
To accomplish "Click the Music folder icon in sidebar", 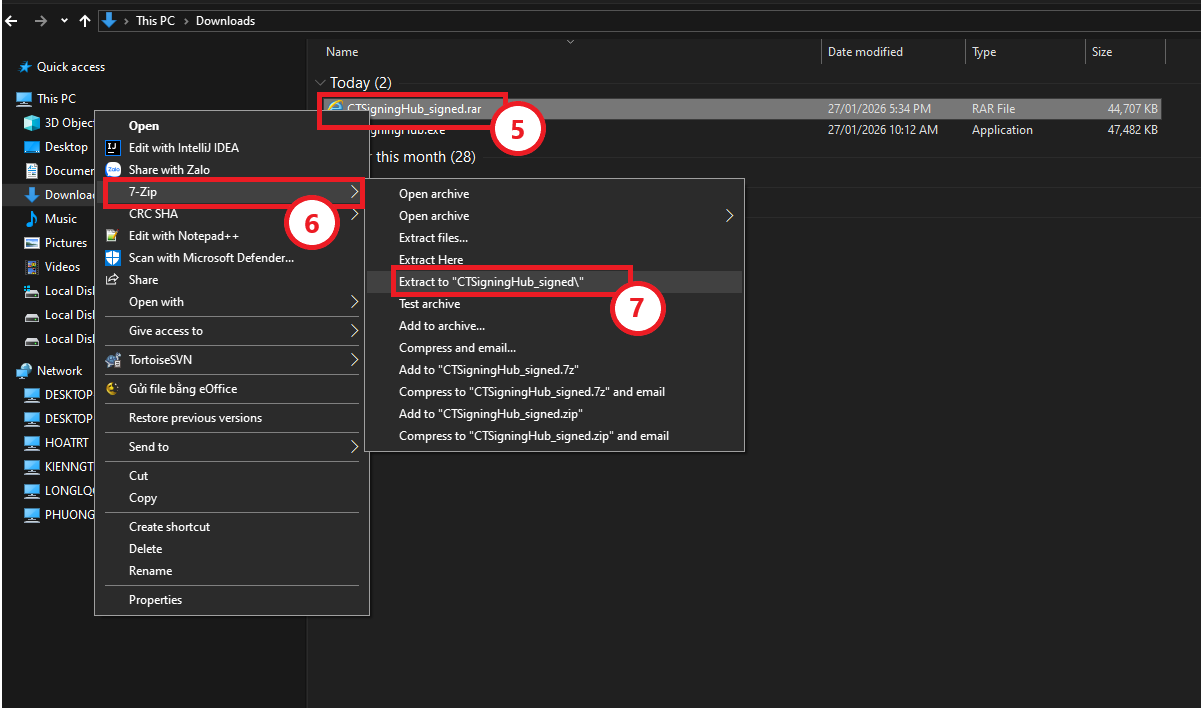I will [31, 219].
